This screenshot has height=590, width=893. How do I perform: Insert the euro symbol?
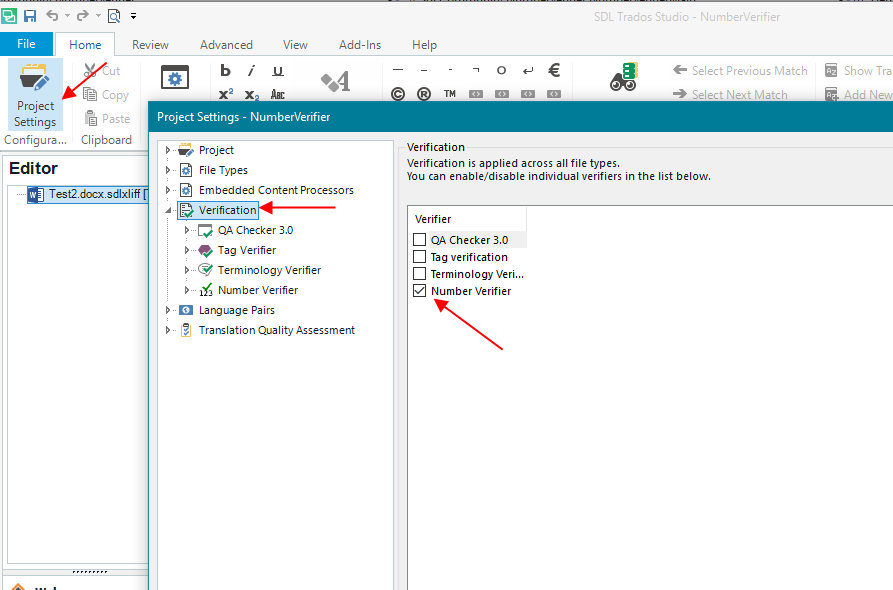[x=554, y=70]
